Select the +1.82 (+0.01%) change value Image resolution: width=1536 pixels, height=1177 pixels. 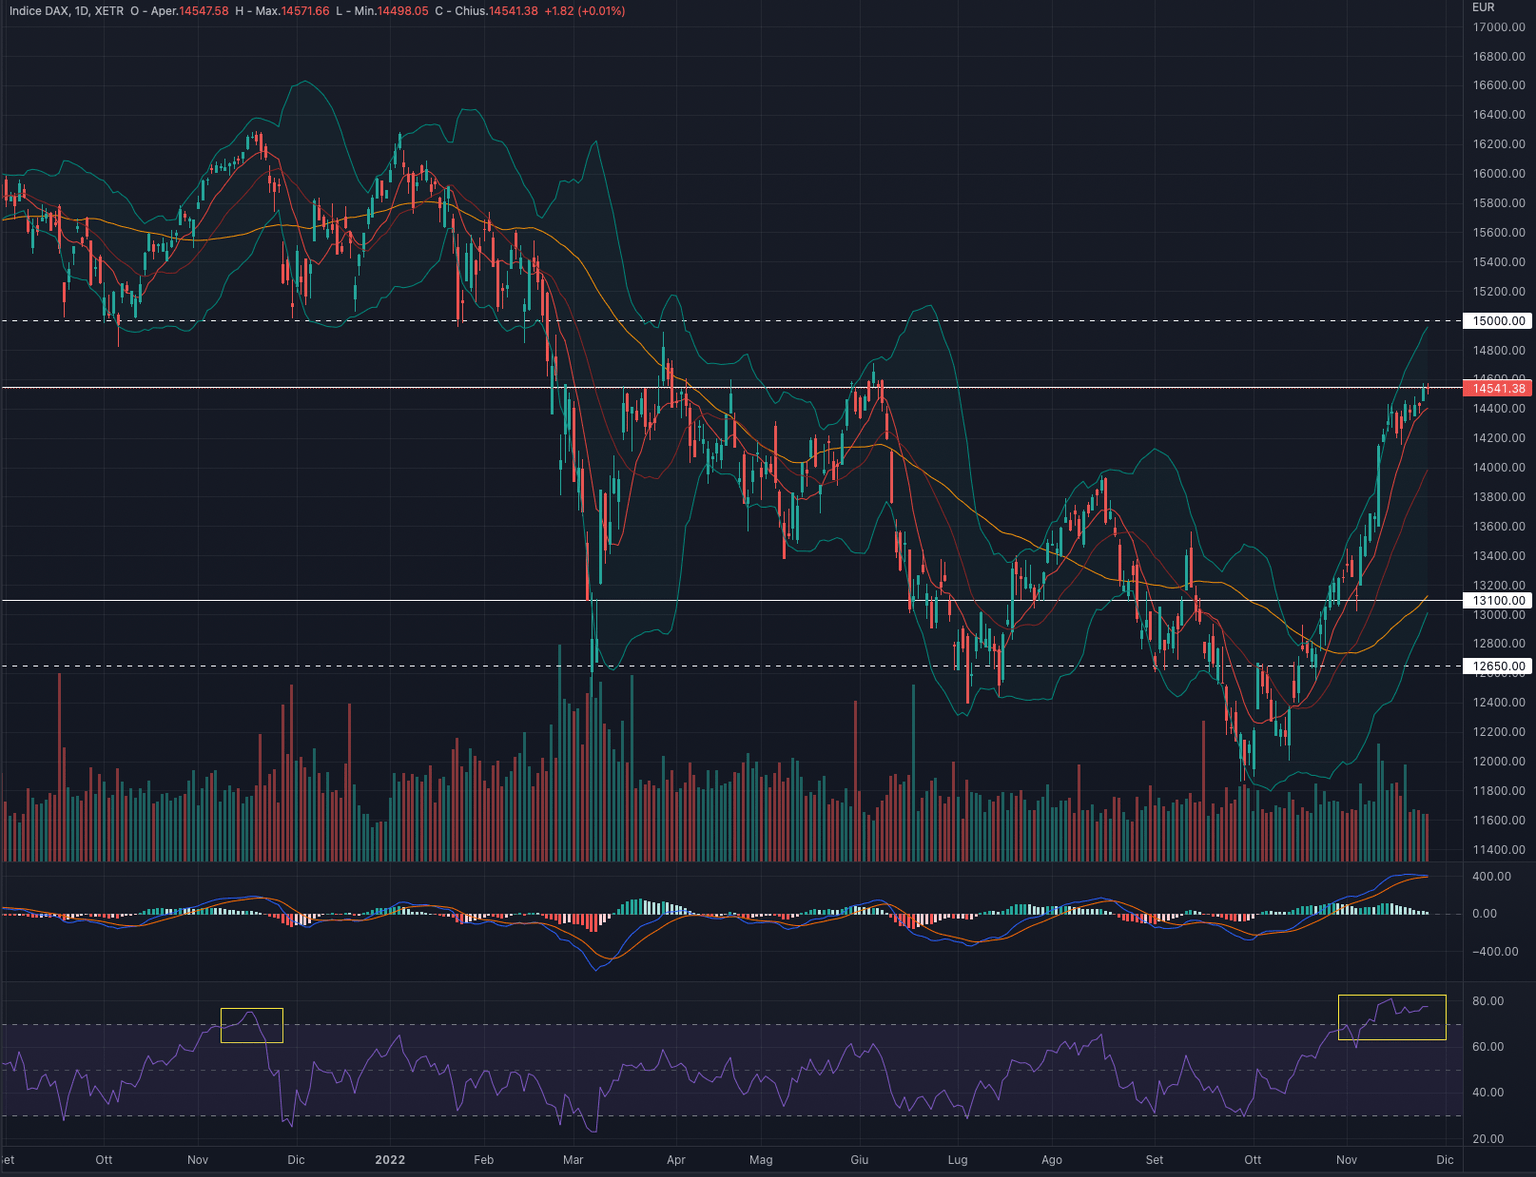585,11
